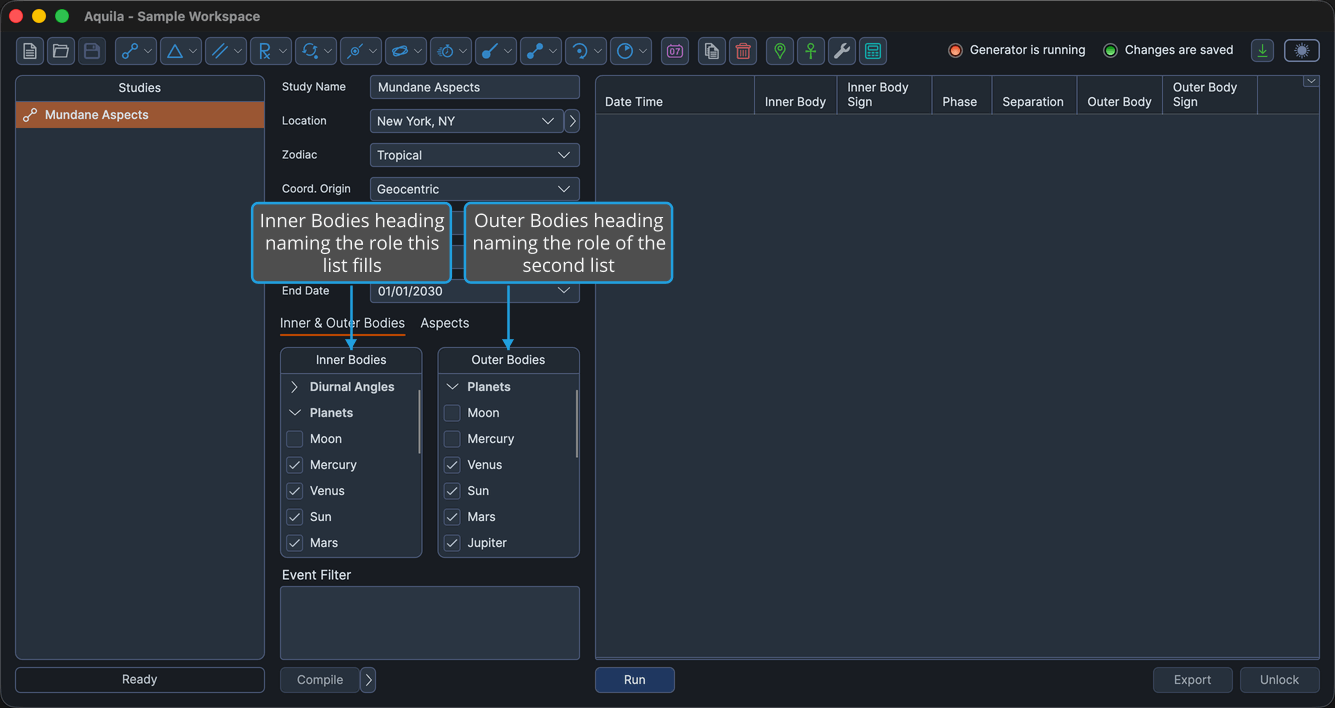The height and width of the screenshot is (708, 1335).
Task: Click arrow button beside Compile
Action: point(368,680)
